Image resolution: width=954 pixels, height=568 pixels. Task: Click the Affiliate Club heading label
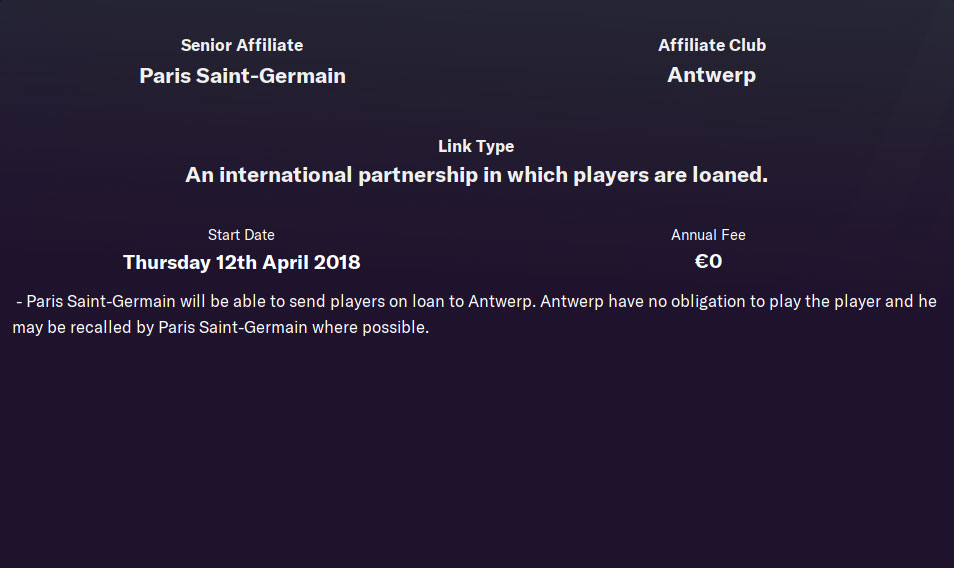pyautogui.click(x=711, y=45)
